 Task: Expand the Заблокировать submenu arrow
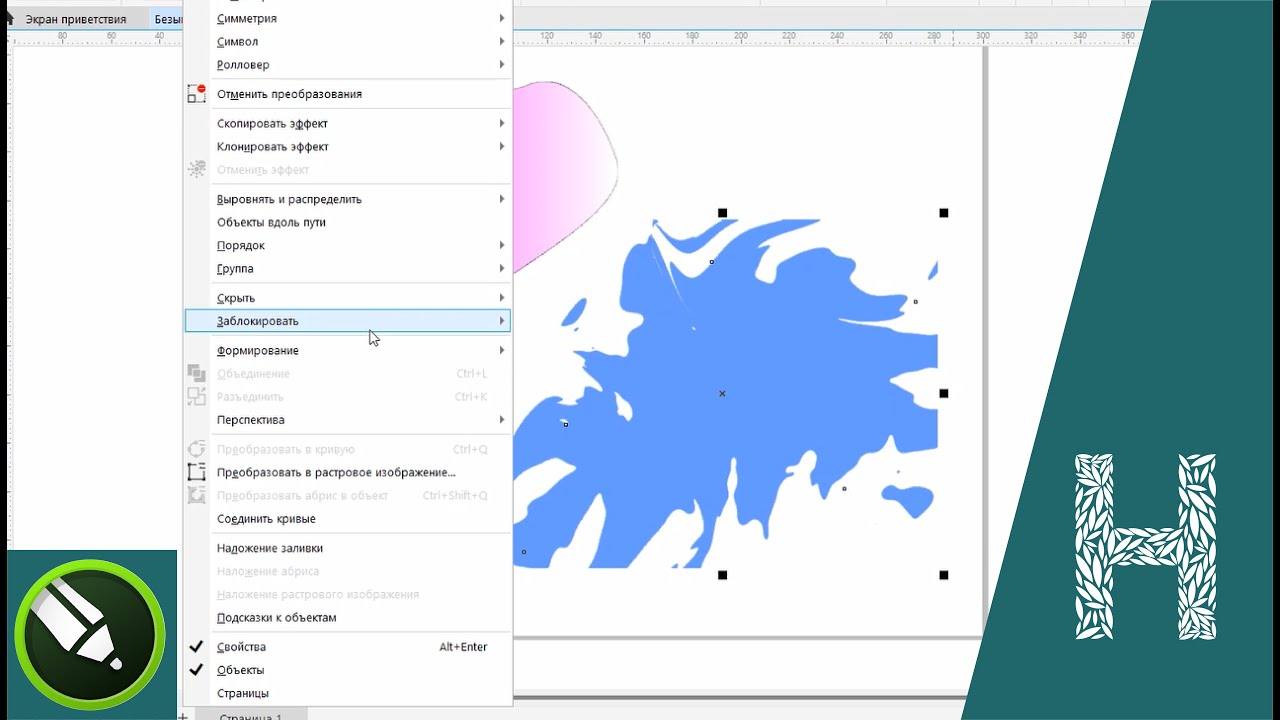click(502, 321)
